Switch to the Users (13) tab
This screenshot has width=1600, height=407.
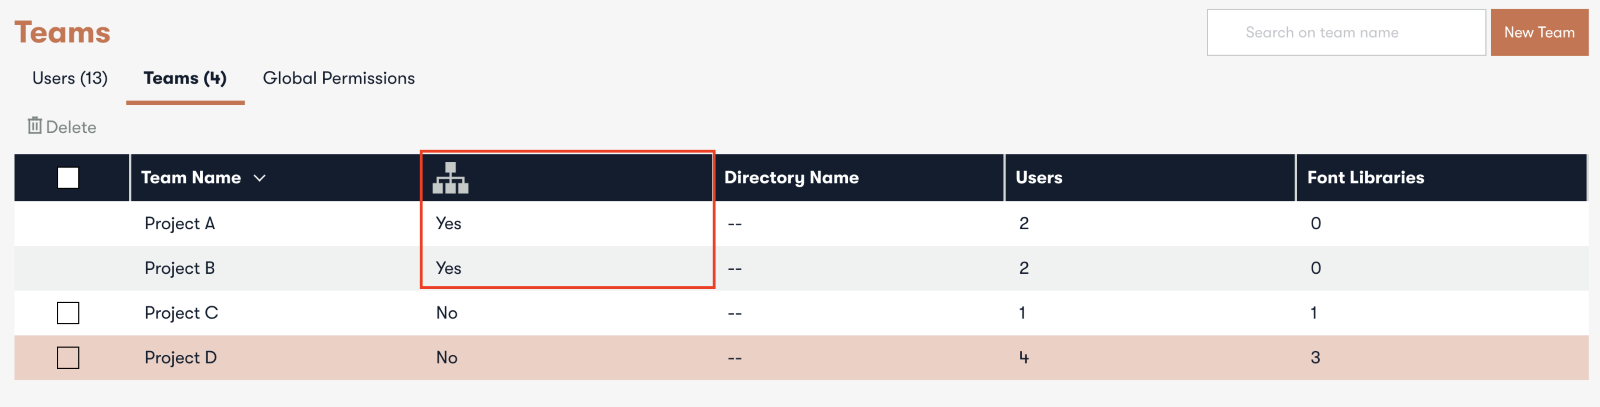(70, 78)
